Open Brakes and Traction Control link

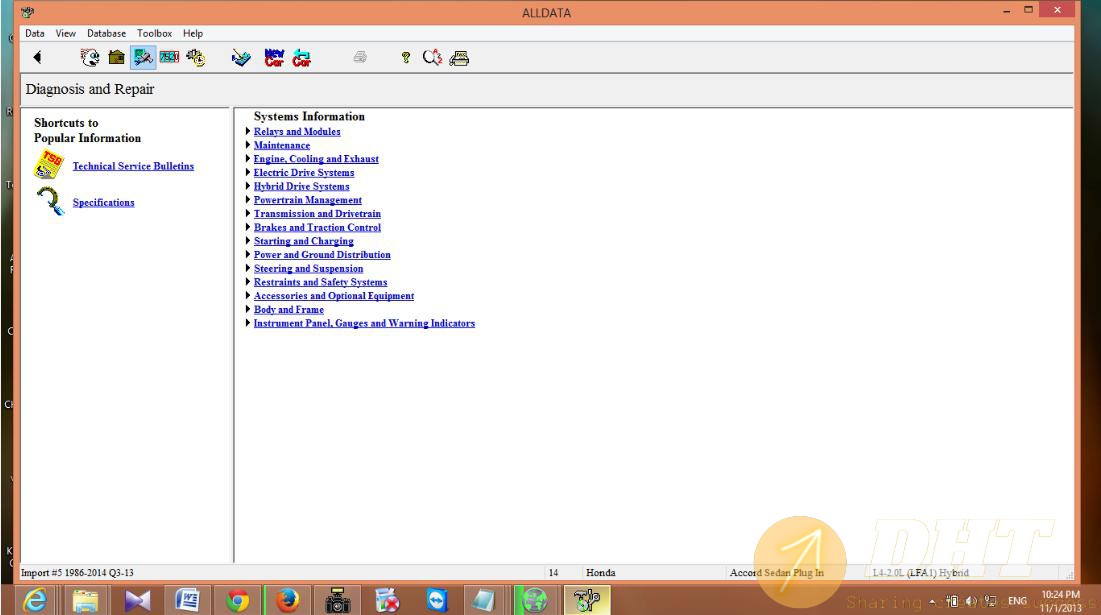[x=317, y=227]
